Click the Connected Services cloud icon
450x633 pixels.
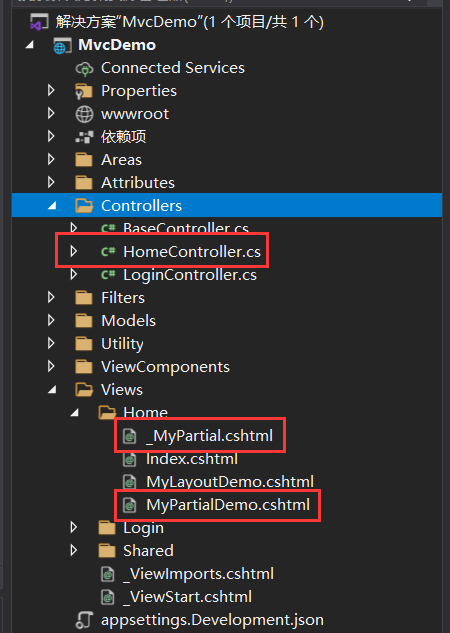[x=84, y=69]
